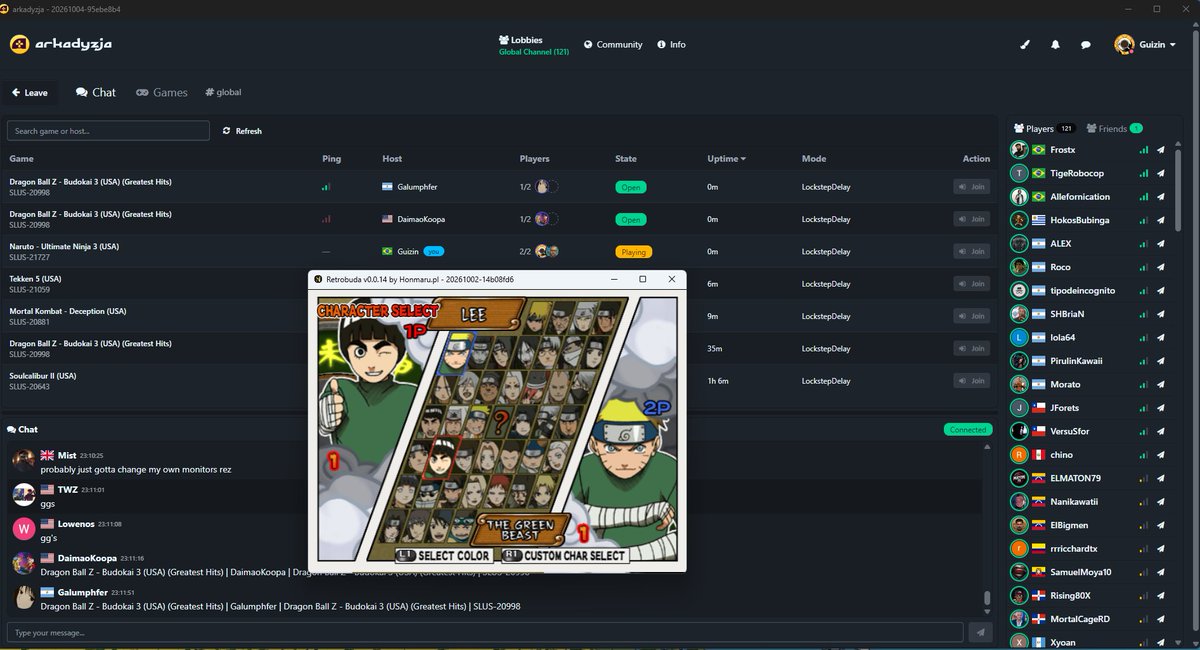Image resolution: width=1200 pixels, height=650 pixels.
Task: Select the Naruto - Ultimate Ninja 3 game title
Action: [x=64, y=246]
